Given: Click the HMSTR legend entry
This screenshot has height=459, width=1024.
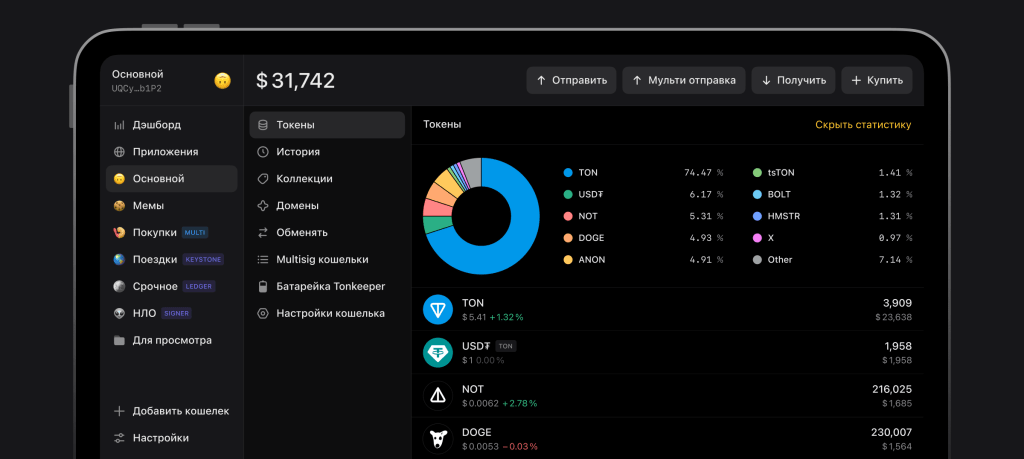Looking at the screenshot, I should coord(832,216).
